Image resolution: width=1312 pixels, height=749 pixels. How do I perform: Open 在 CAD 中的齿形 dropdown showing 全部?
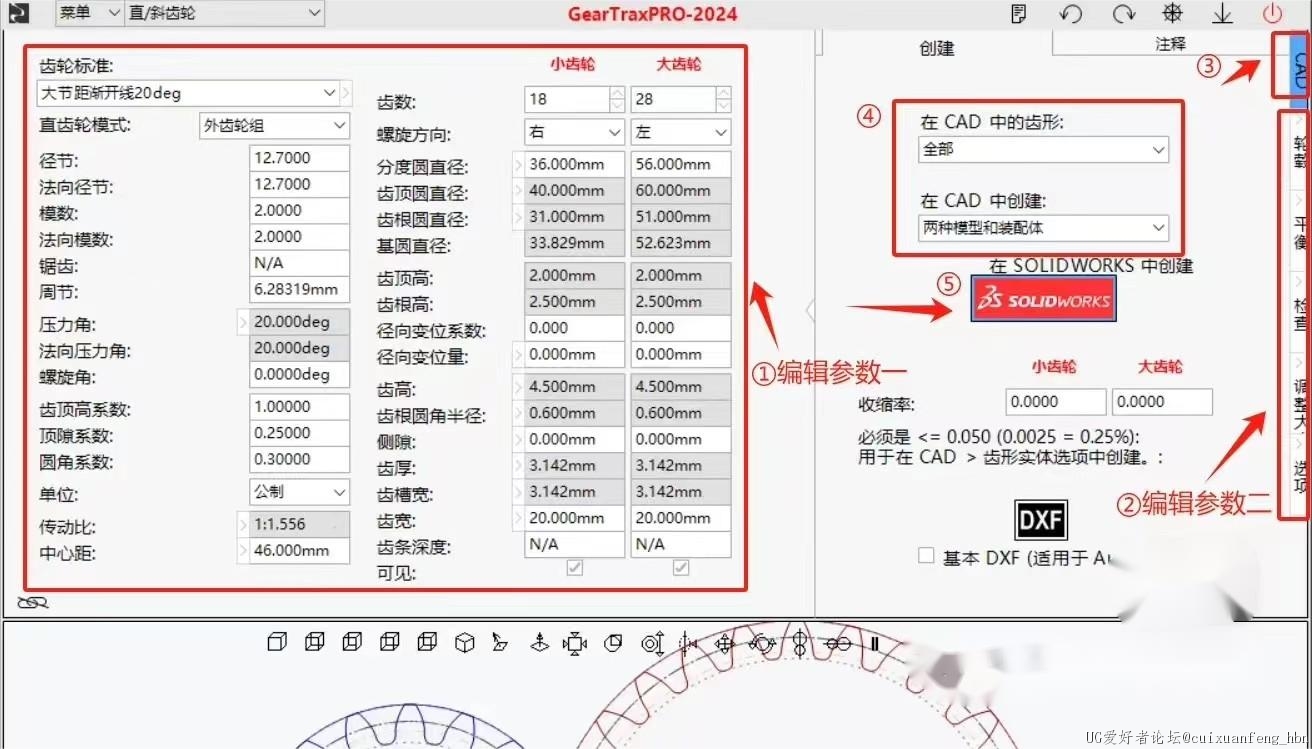click(1043, 149)
